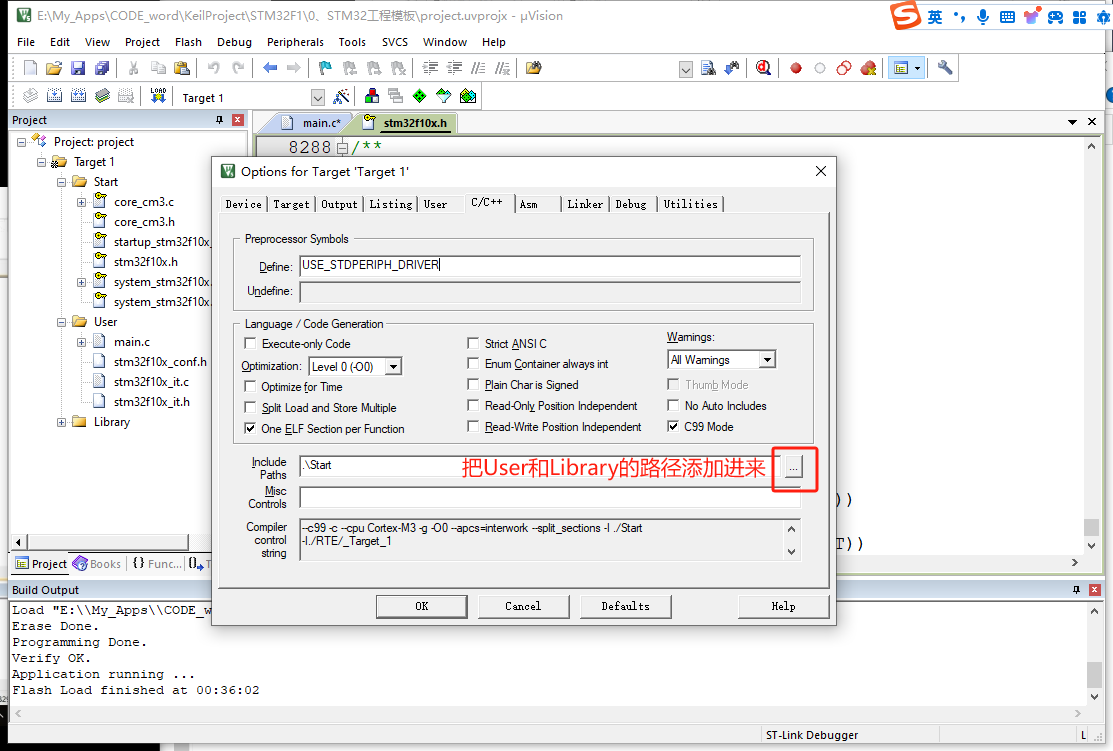This screenshot has height=751, width=1113.
Task: Expand the Library group
Action: pos(62,422)
